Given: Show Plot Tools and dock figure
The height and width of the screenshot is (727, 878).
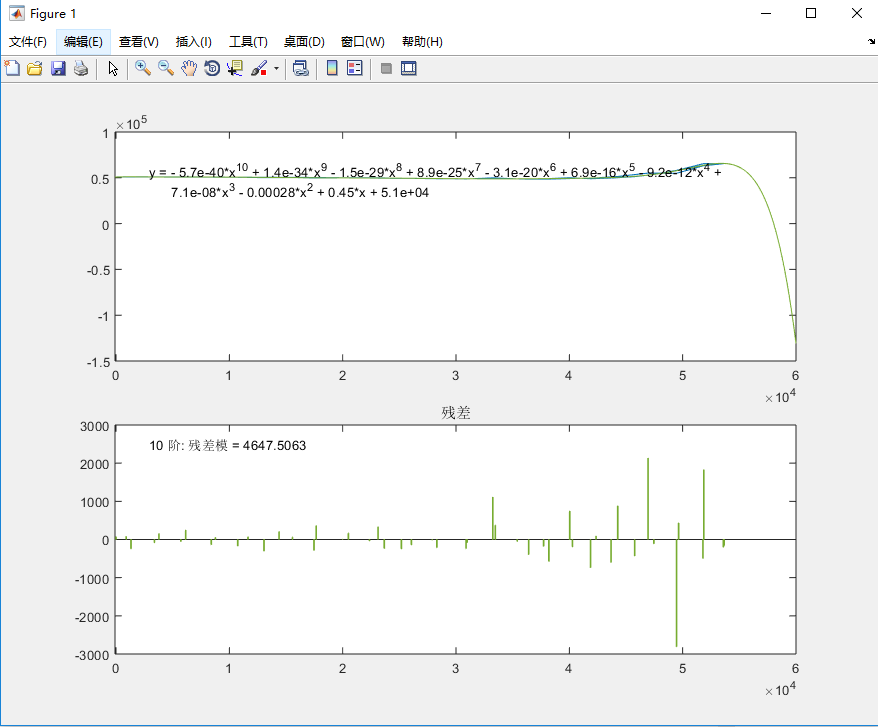Looking at the screenshot, I should pos(408,68).
